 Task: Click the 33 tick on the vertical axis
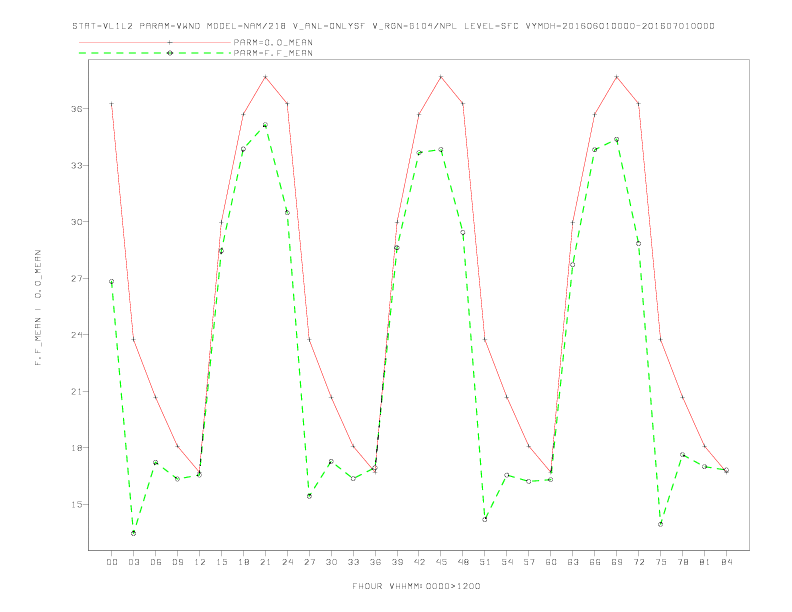coord(77,166)
